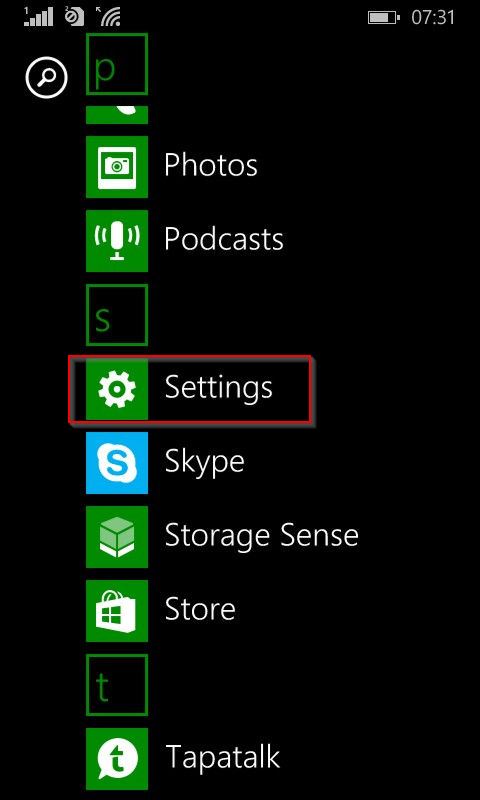Open the Tapatalk speech bubble icon

117,759
